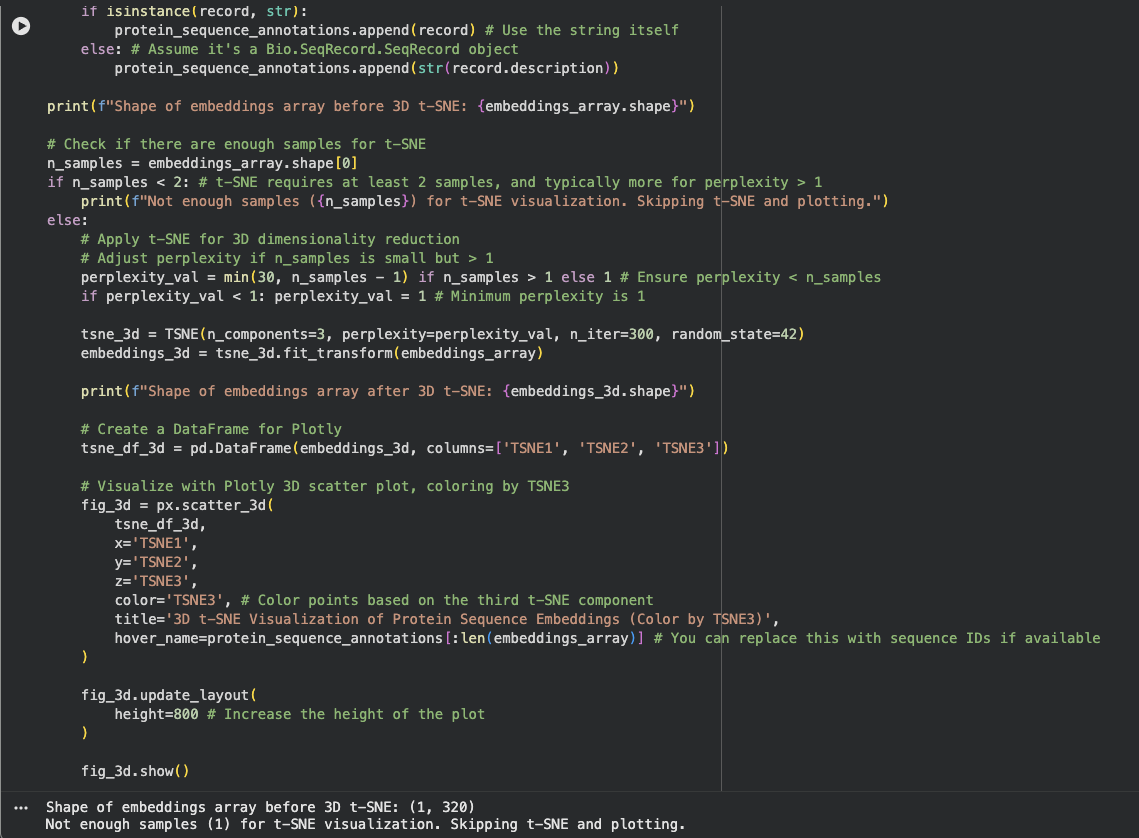Click the 'height=800' layout parameter line

tap(299, 715)
